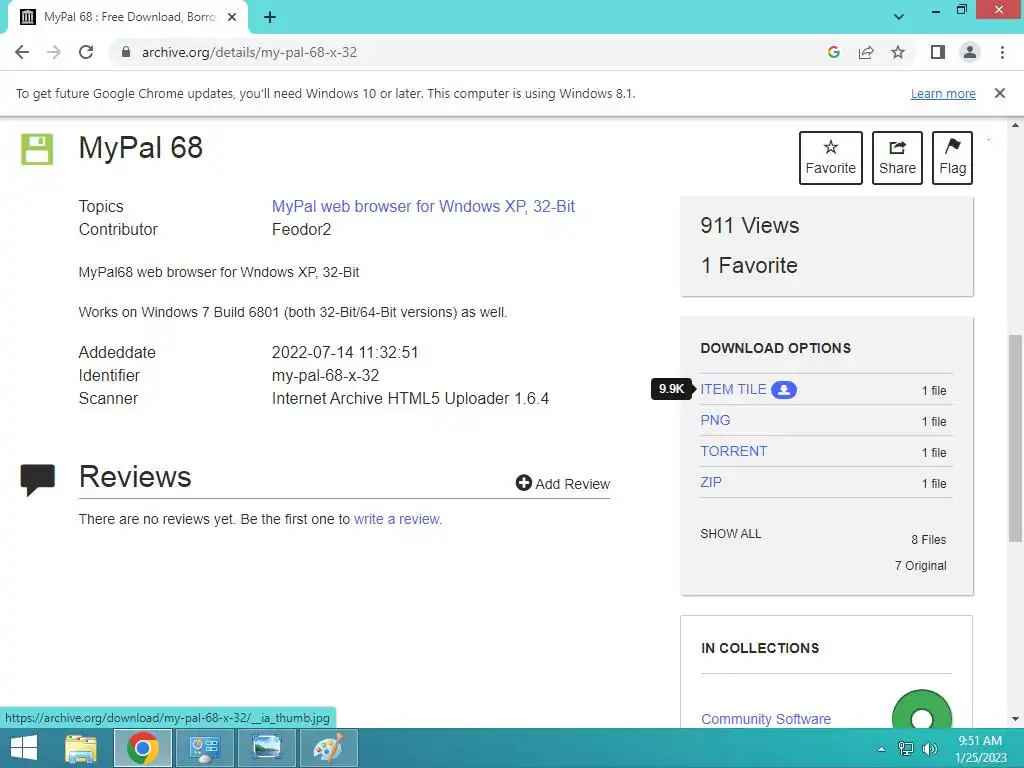
Task: Open the Learn more link
Action: pyautogui.click(x=943, y=93)
